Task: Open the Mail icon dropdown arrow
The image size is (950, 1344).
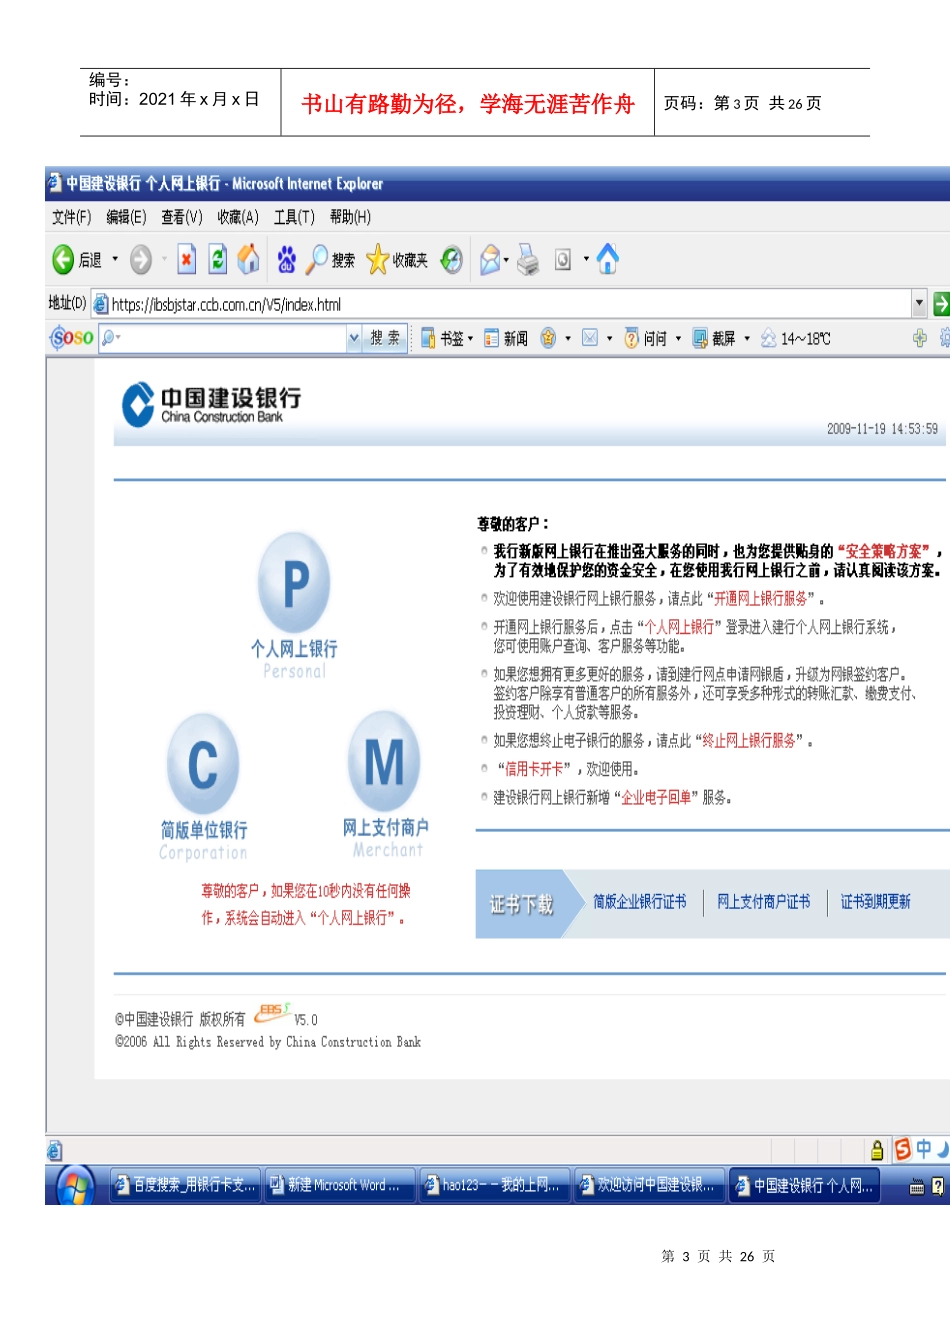Action: click(506, 260)
